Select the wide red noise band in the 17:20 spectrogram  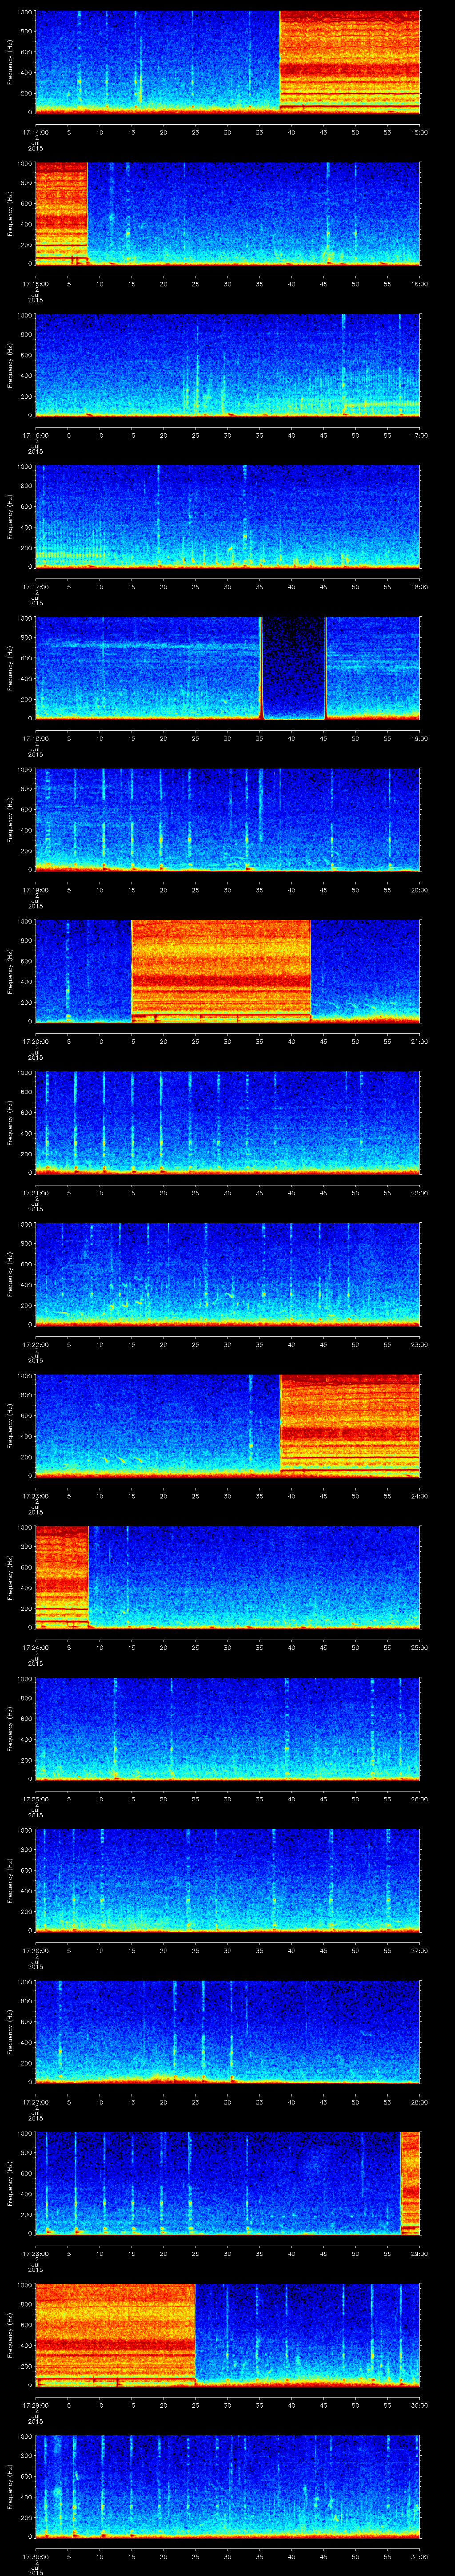point(221,970)
